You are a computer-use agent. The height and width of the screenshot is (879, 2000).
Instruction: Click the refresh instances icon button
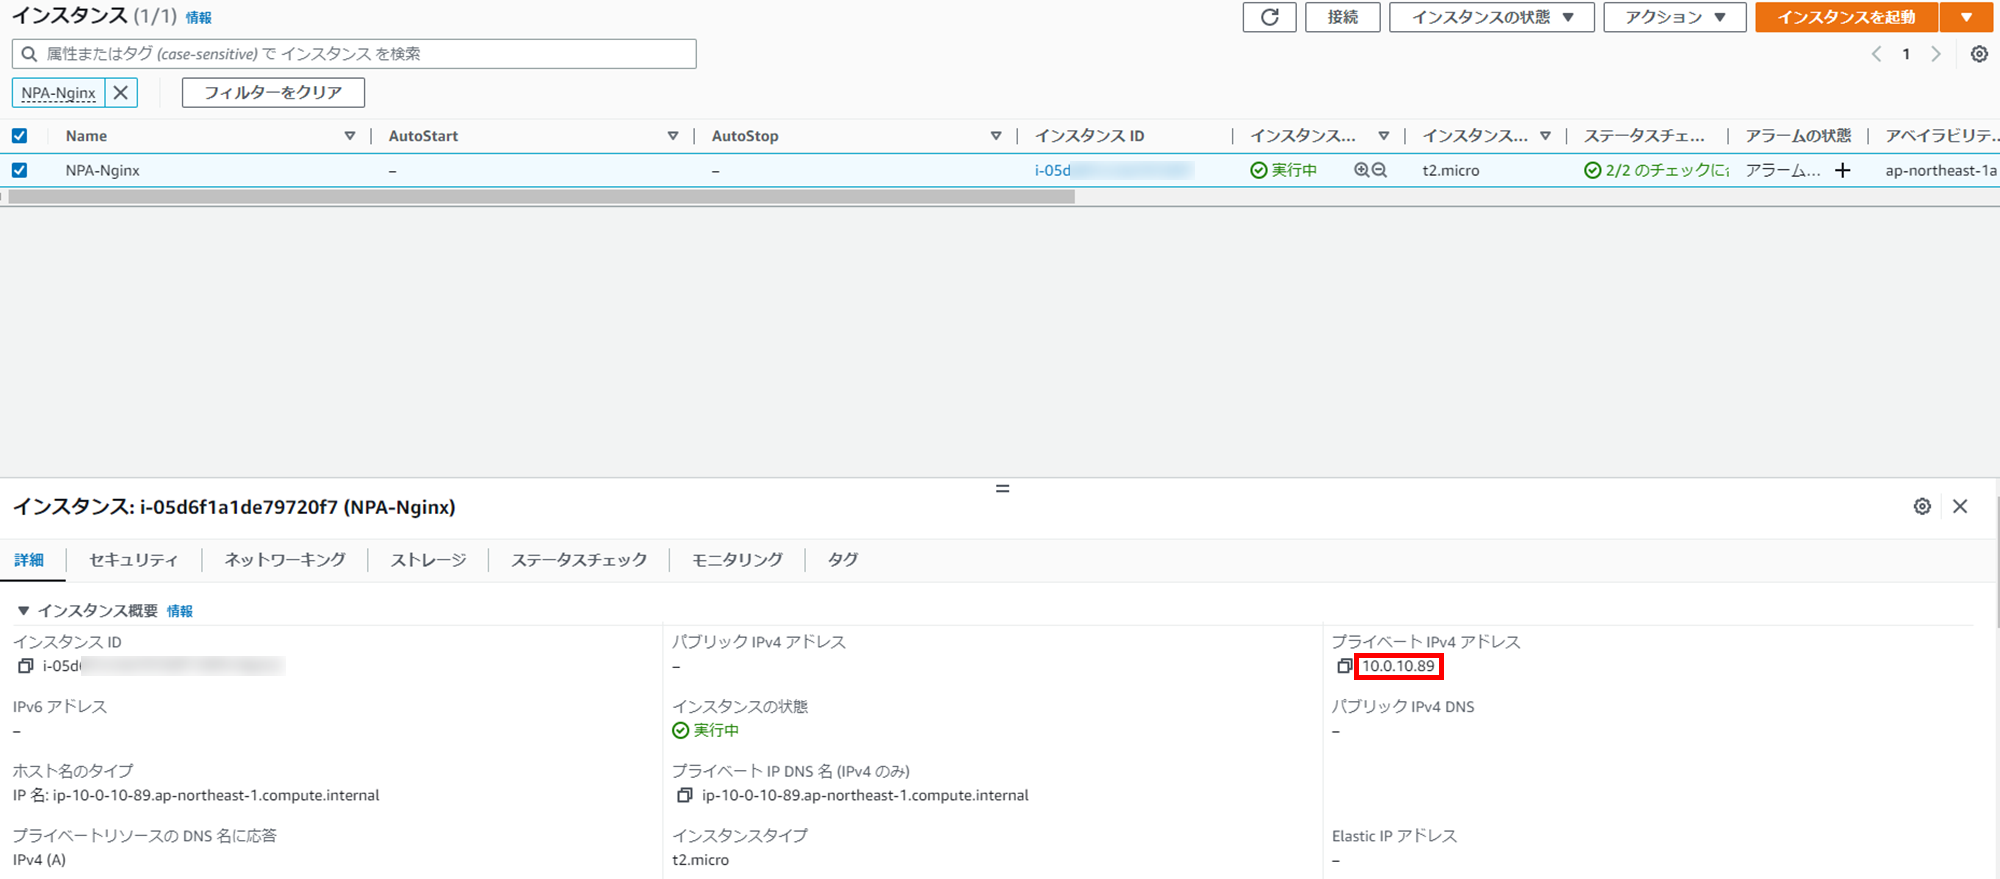(x=1269, y=17)
